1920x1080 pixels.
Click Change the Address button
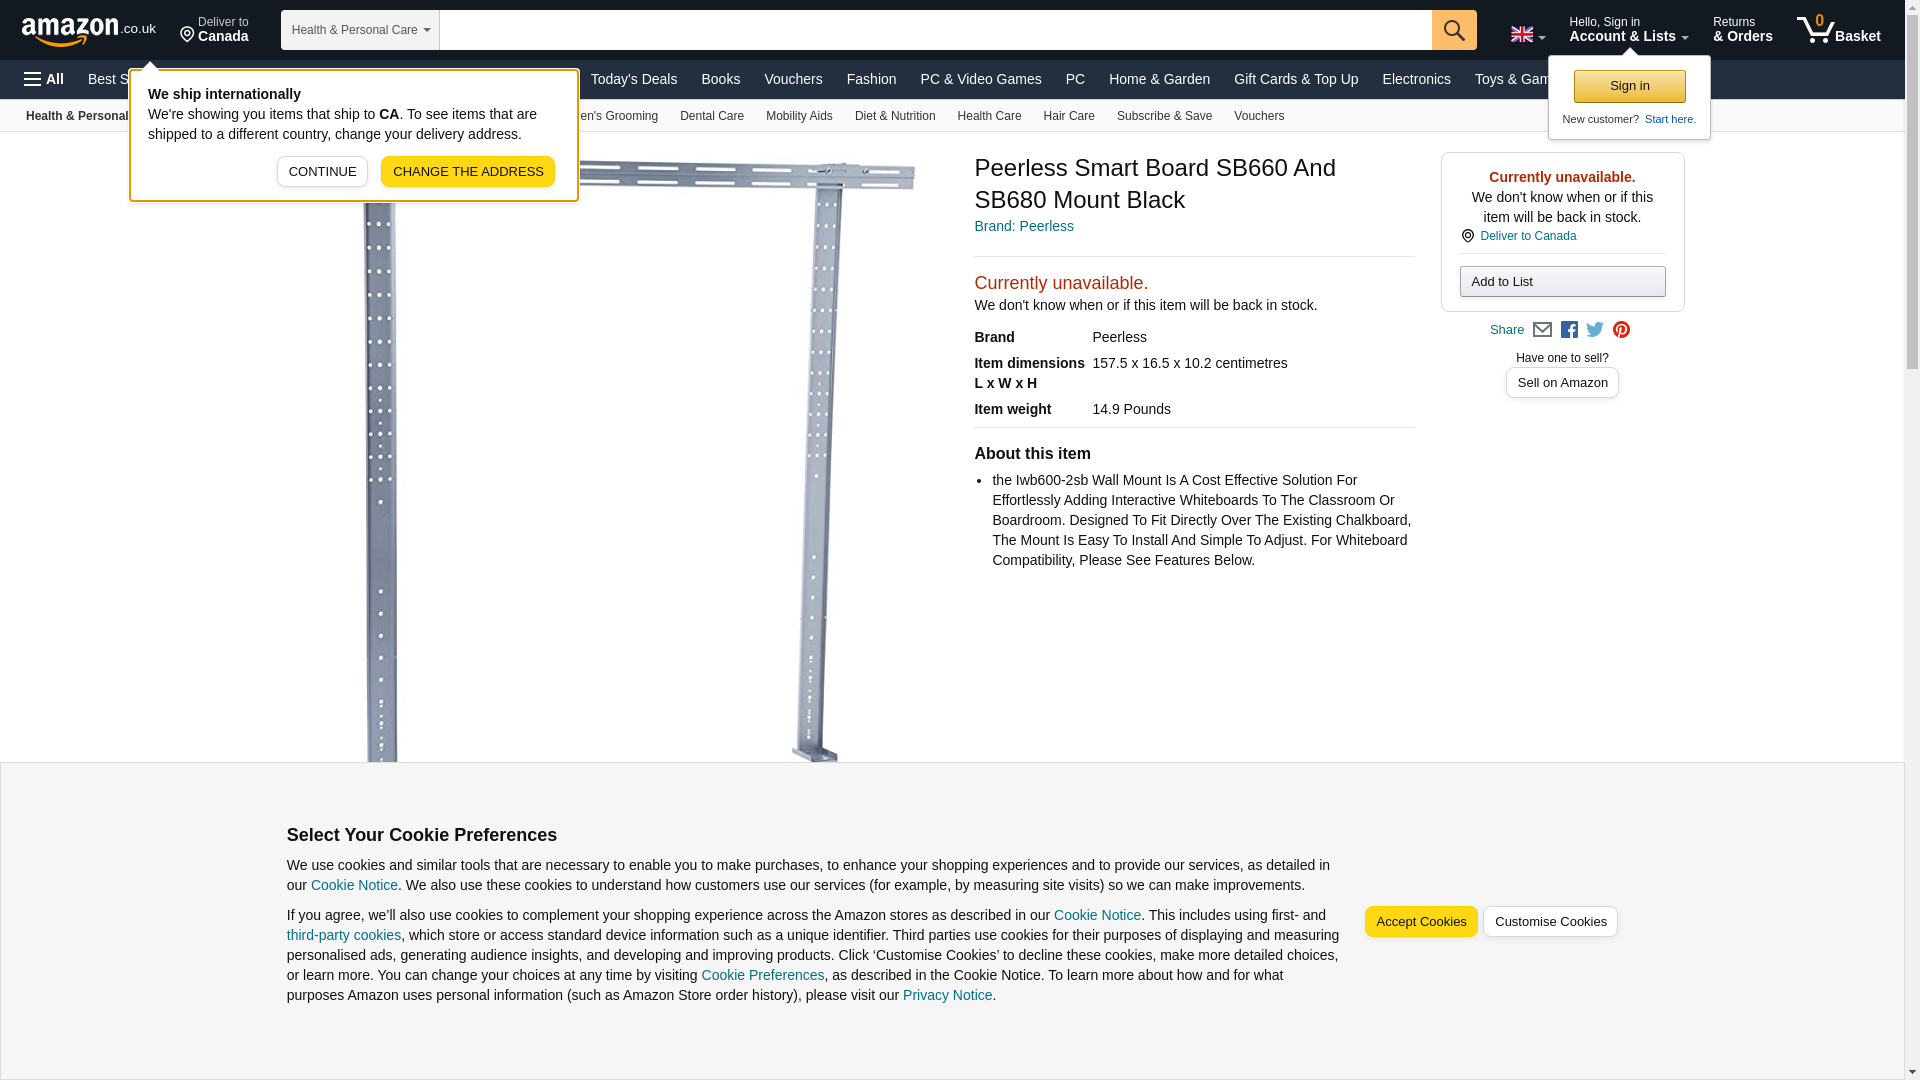(467, 172)
